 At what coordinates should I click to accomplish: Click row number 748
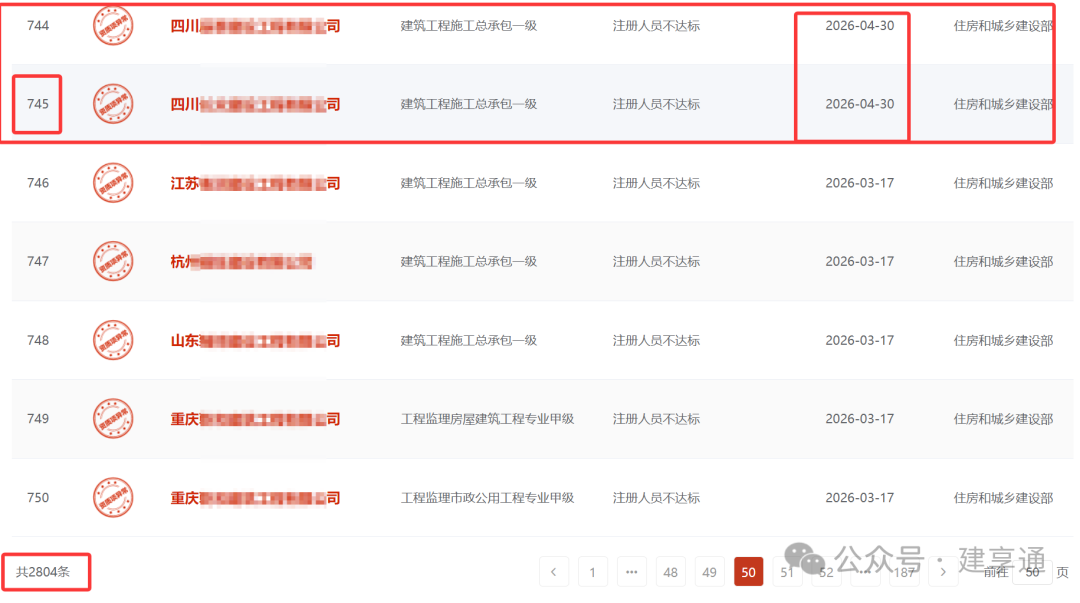coord(38,340)
